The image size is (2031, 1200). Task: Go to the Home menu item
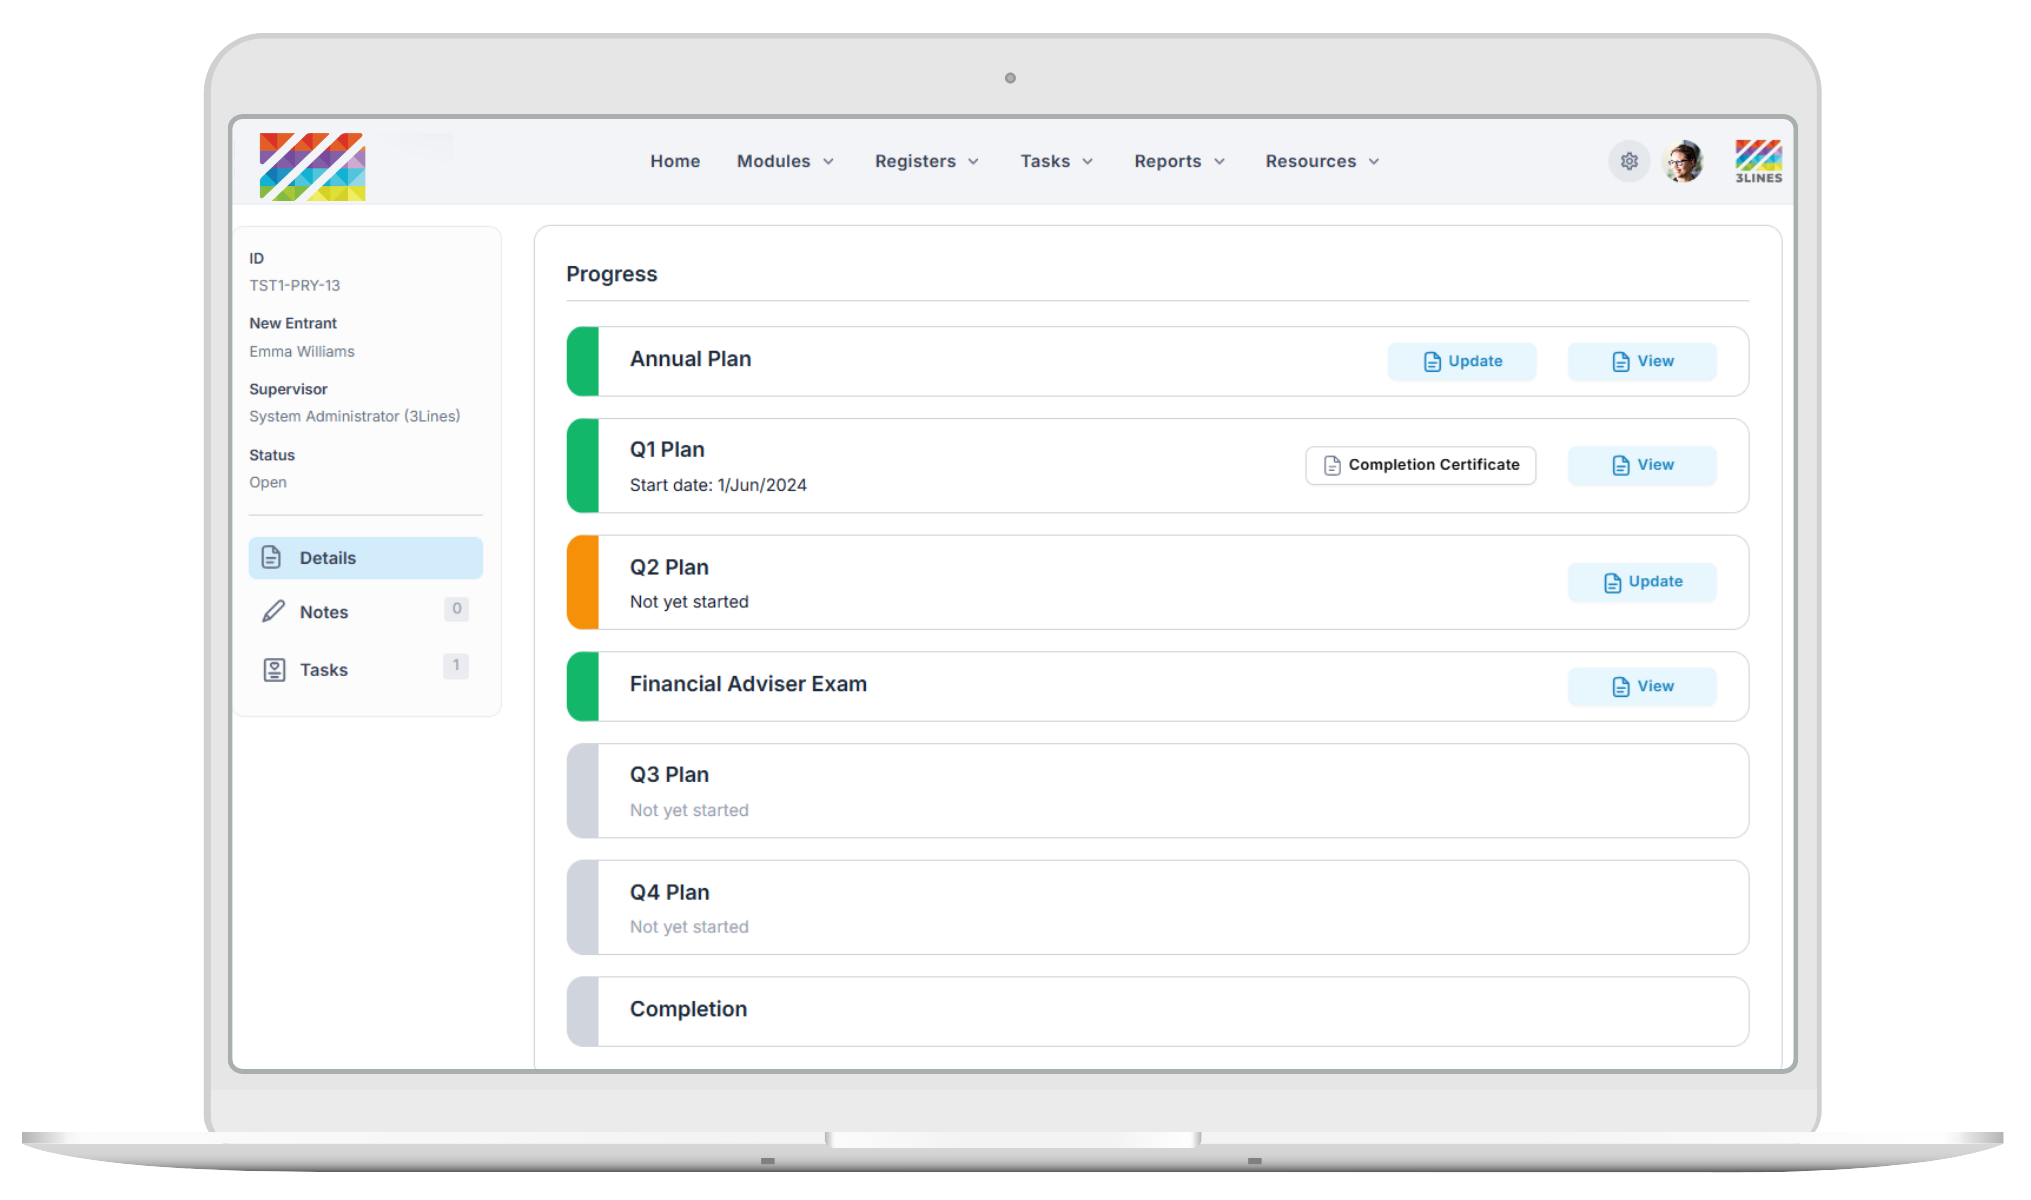[675, 161]
